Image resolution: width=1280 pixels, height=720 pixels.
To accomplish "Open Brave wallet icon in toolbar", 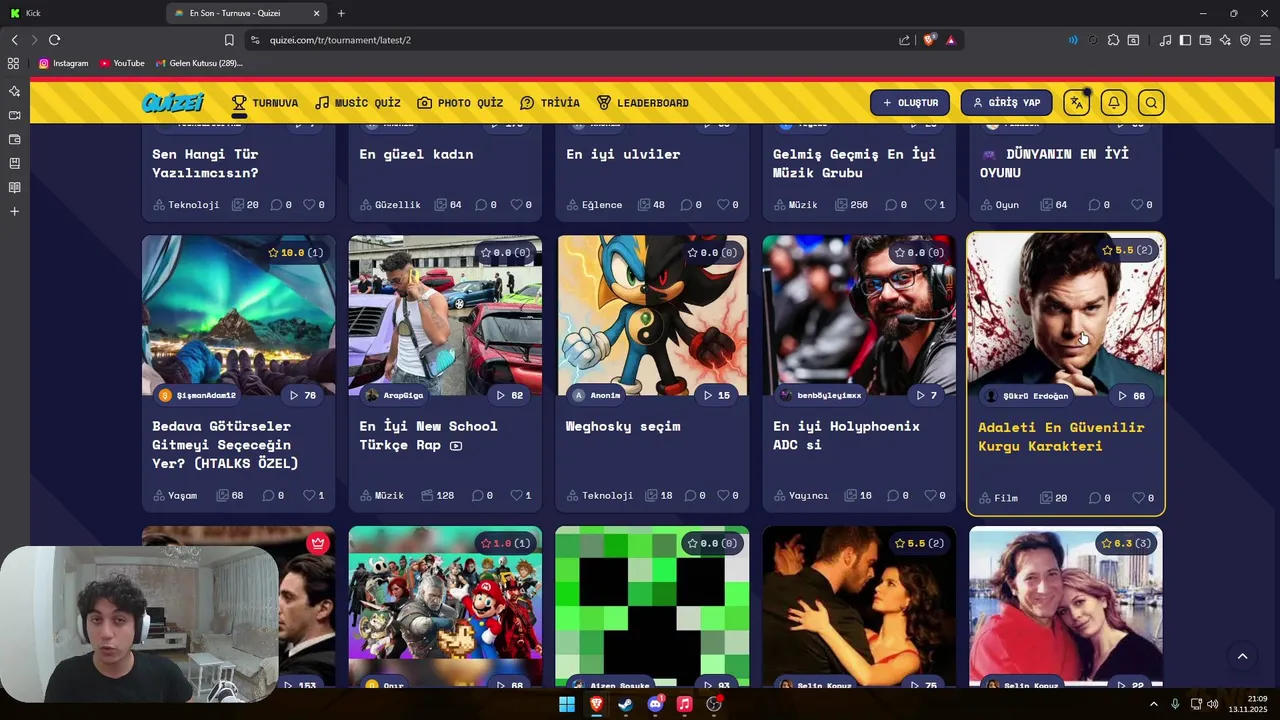I will [x=1205, y=40].
